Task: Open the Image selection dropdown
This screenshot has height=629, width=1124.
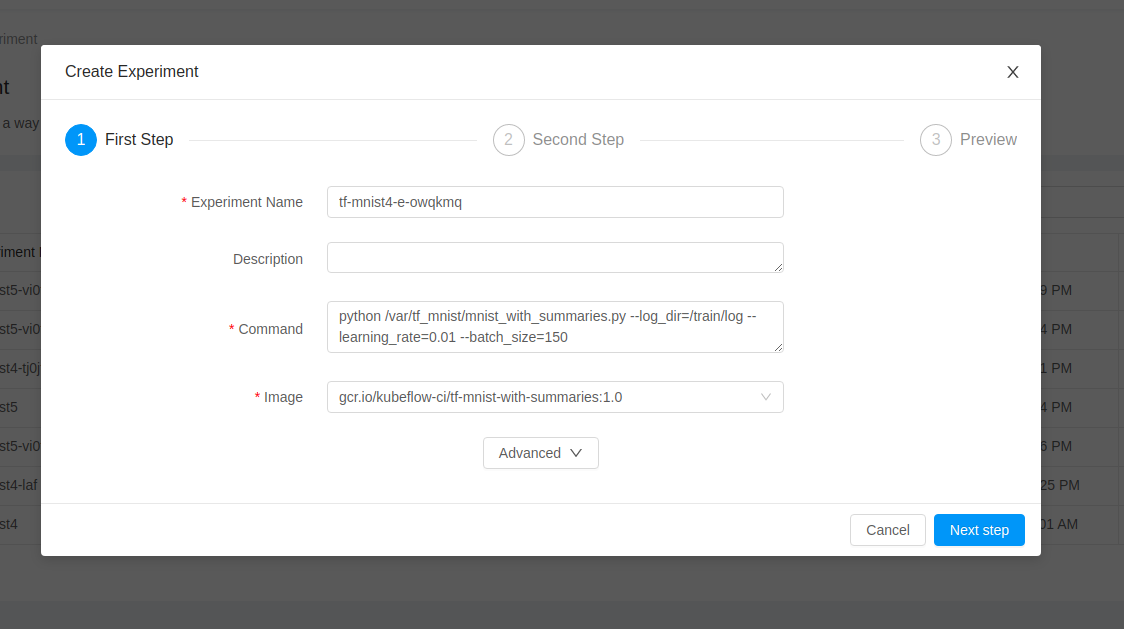Action: (x=555, y=397)
